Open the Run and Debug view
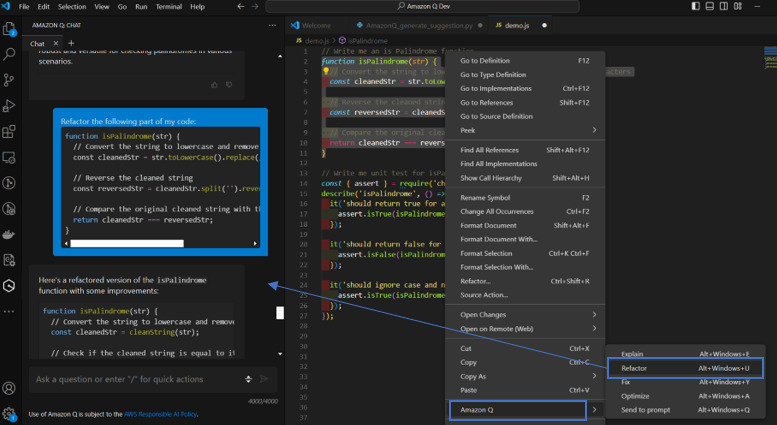Viewport: 777px width, 425px height. [x=10, y=105]
